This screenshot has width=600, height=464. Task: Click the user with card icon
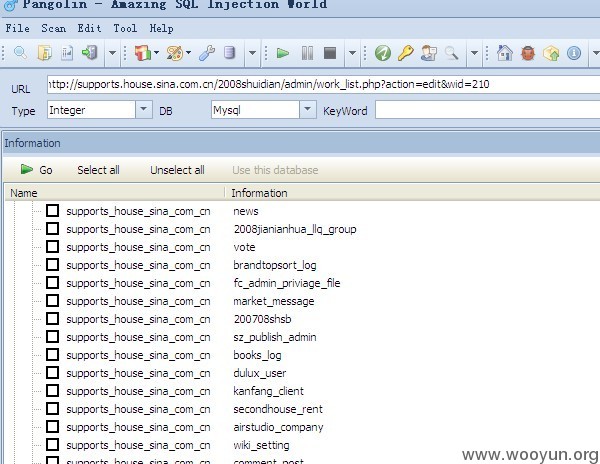click(429, 53)
